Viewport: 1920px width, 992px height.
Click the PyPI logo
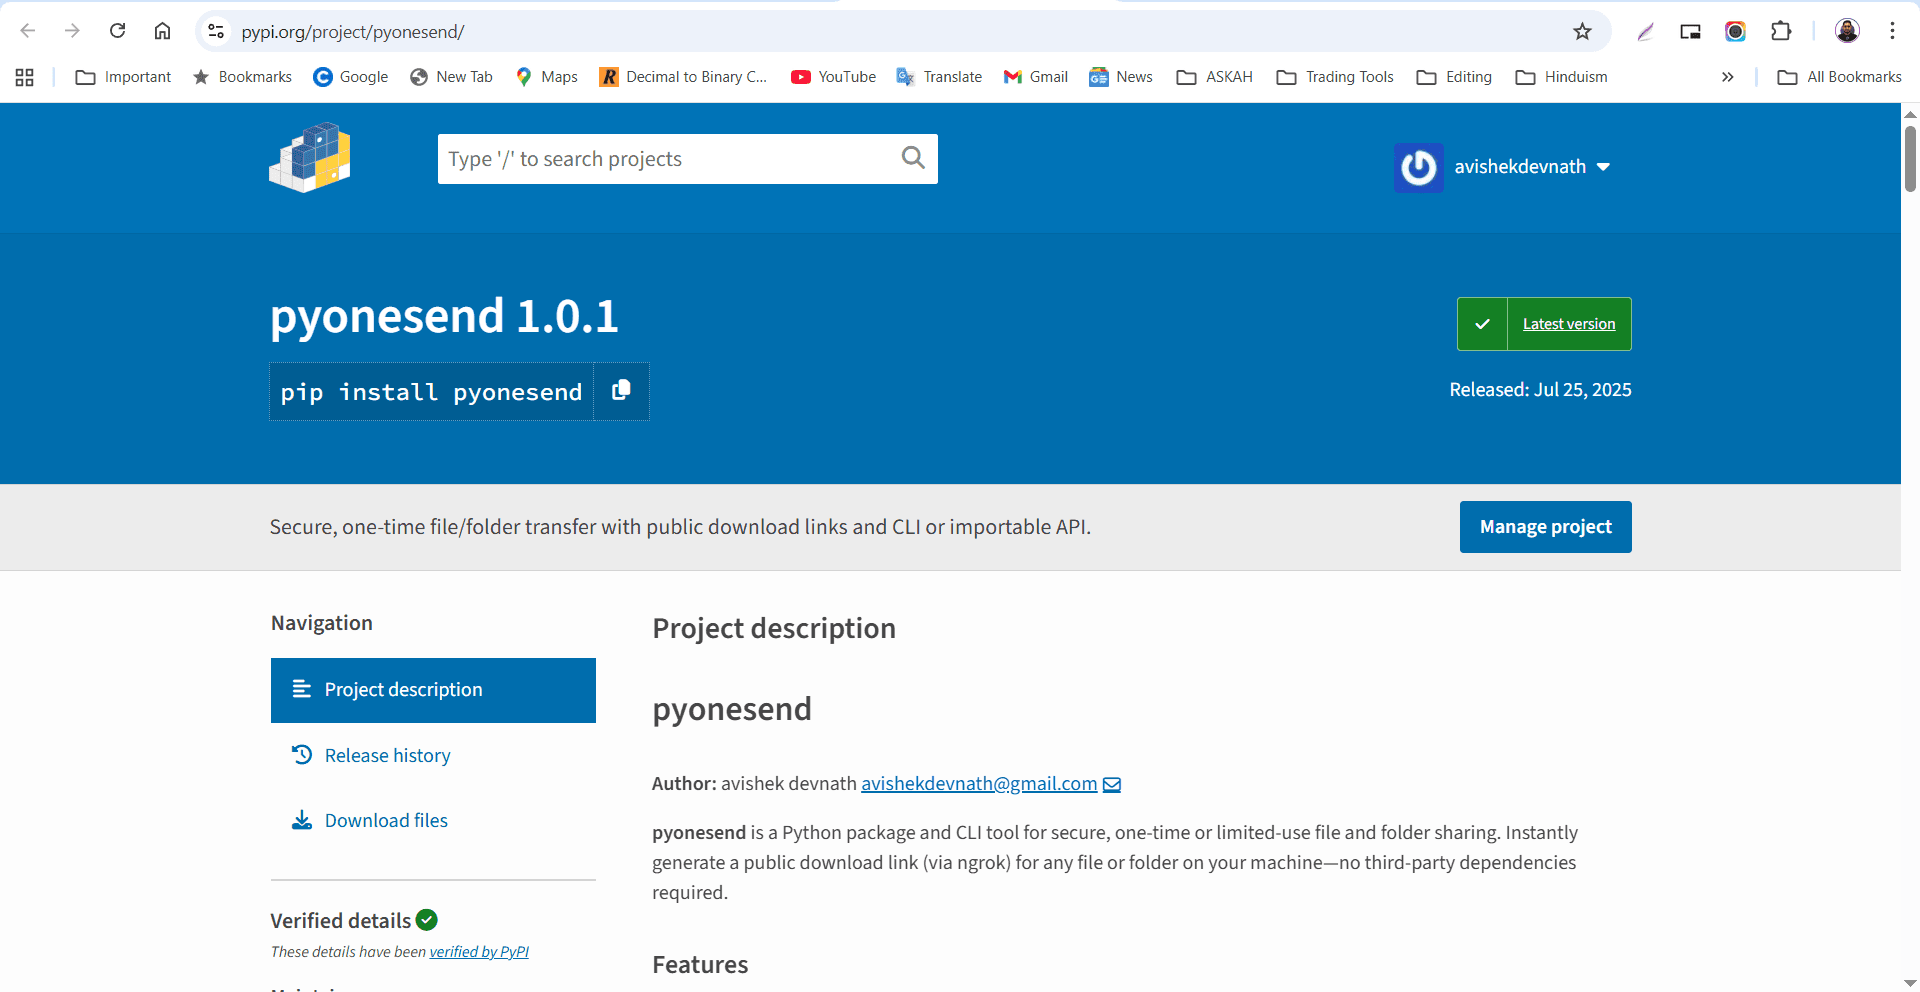(310, 158)
